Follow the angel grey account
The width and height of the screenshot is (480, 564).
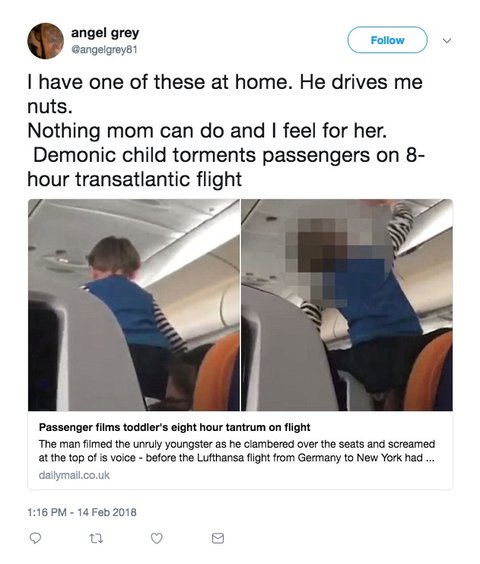tap(387, 40)
